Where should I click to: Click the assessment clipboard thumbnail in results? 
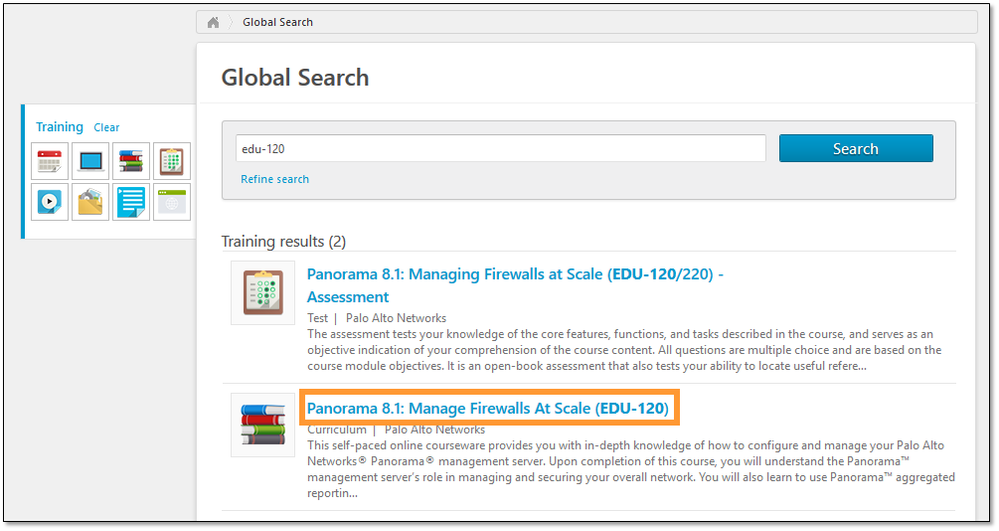(263, 293)
